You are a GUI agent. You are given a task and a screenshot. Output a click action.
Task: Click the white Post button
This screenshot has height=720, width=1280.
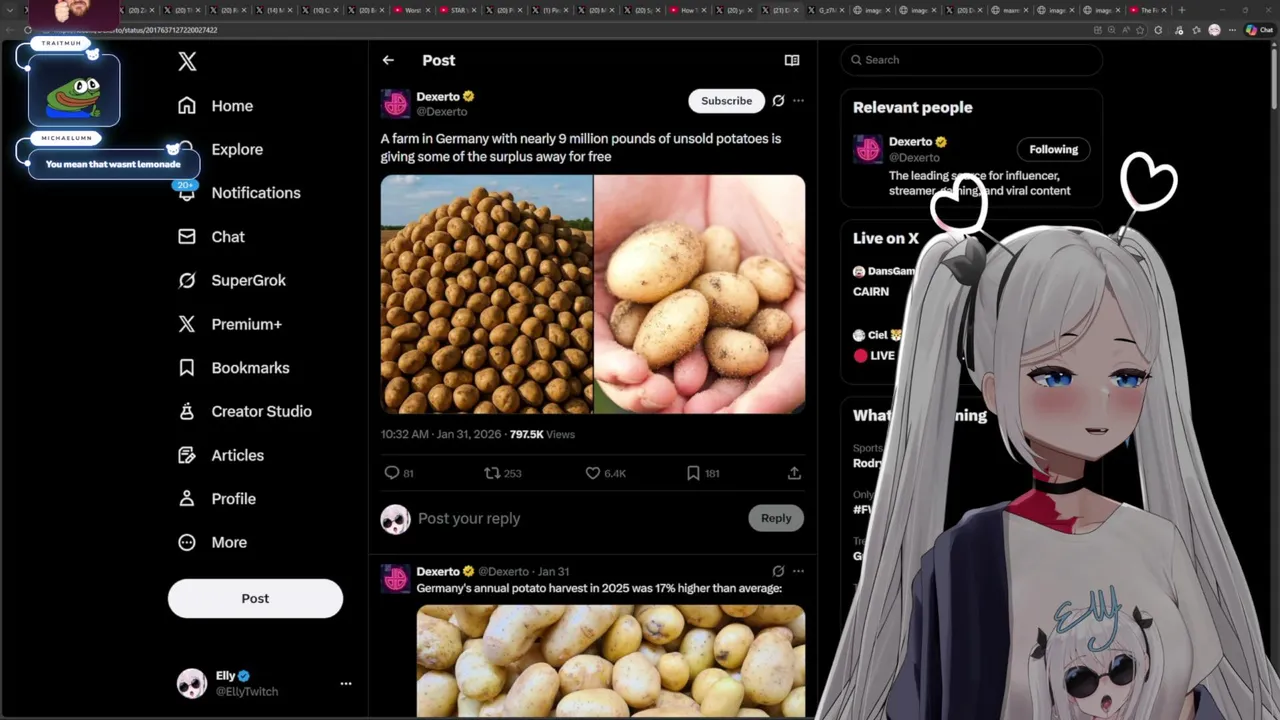pyautogui.click(x=255, y=598)
